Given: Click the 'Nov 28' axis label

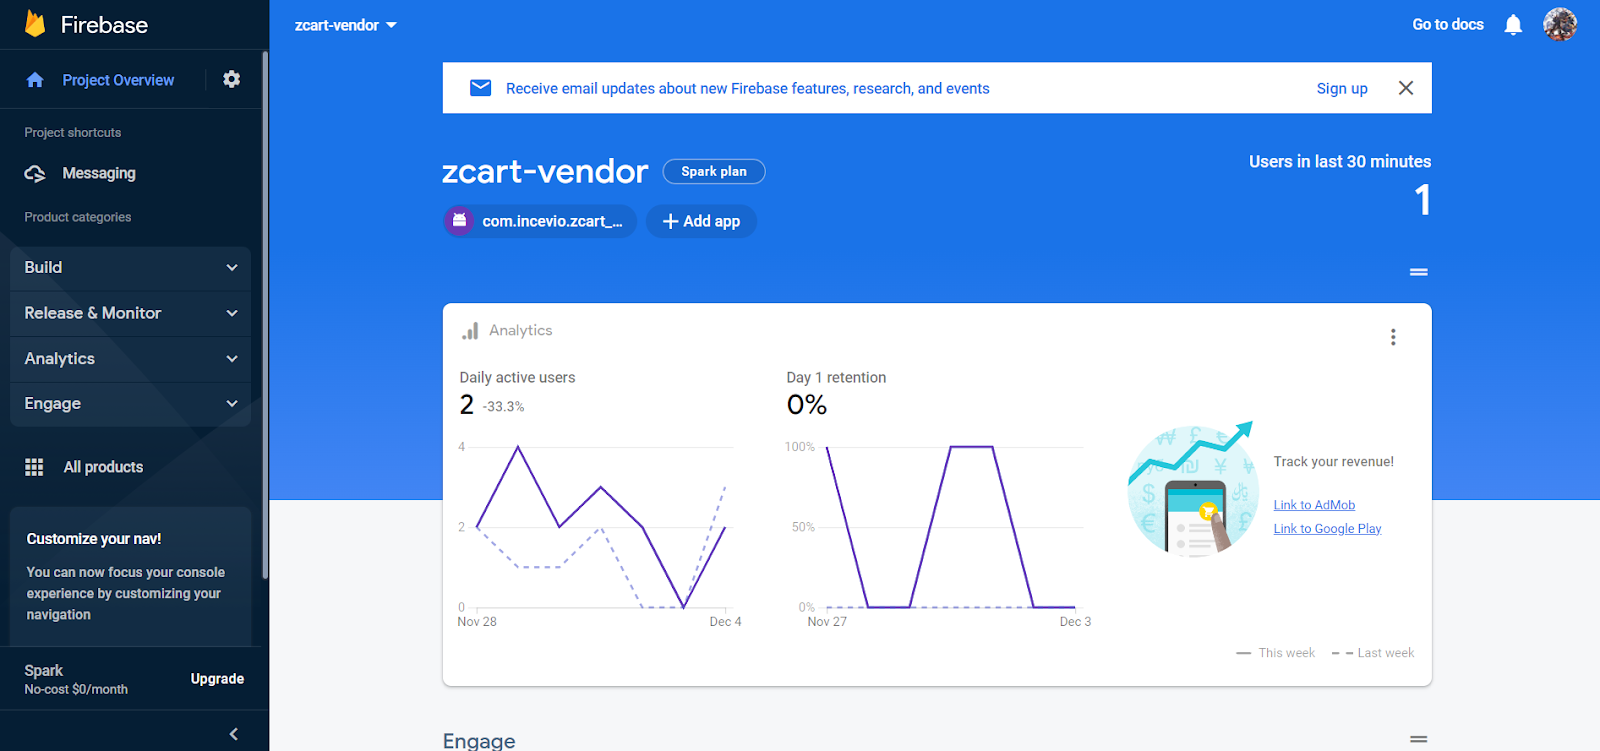Looking at the screenshot, I should tap(477, 622).
